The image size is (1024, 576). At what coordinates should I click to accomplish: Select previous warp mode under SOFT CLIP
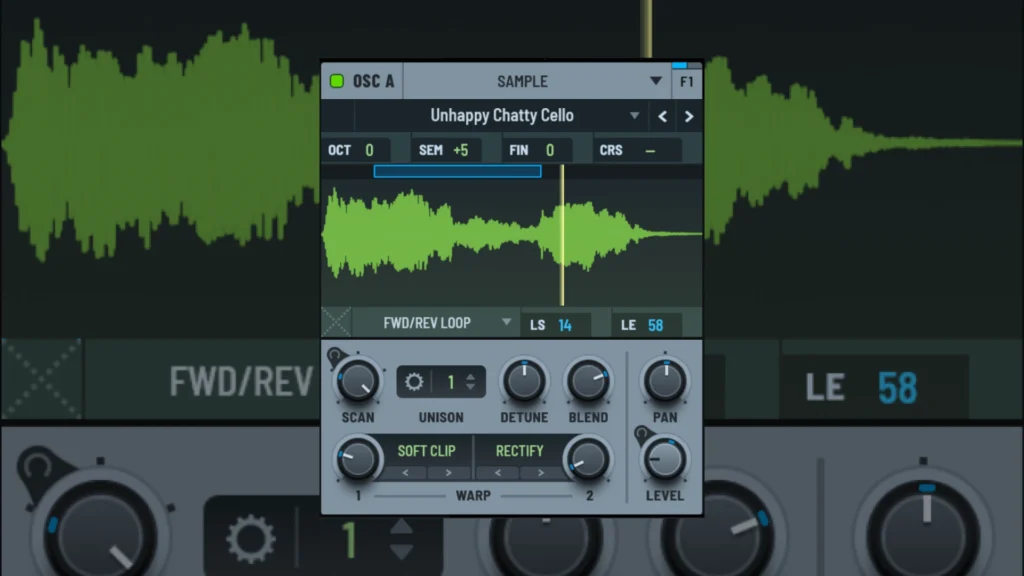click(405, 472)
